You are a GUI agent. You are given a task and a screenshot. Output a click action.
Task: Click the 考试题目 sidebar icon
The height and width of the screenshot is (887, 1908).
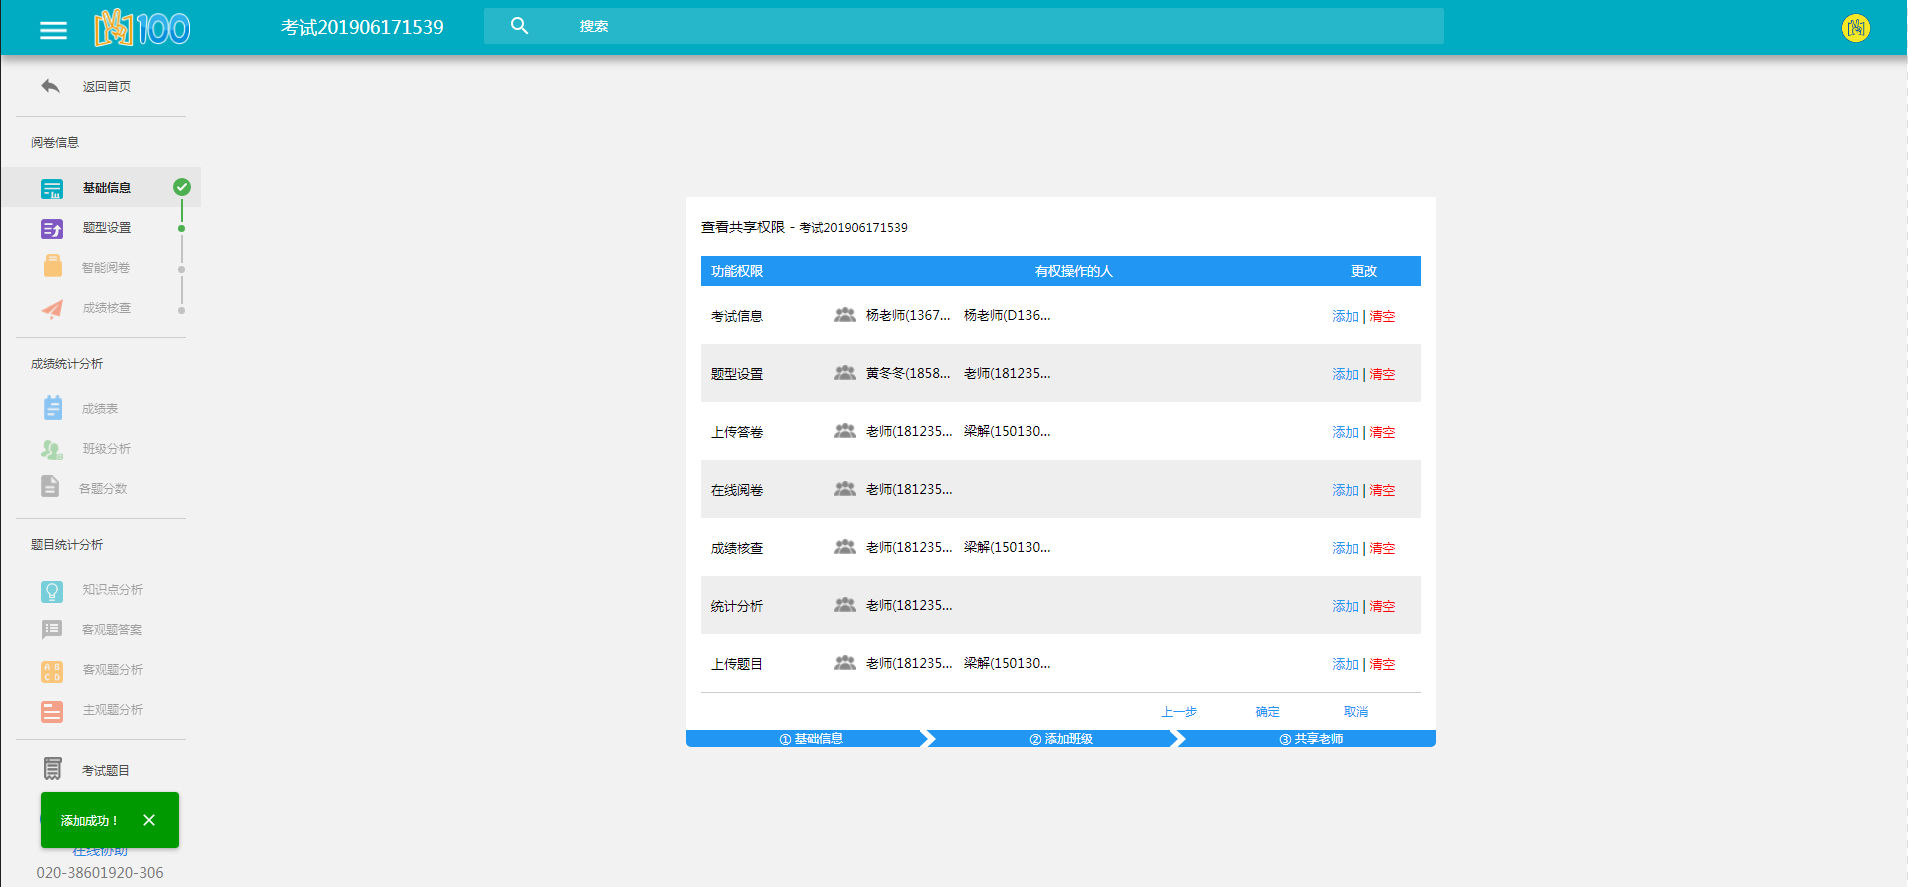tap(52, 769)
